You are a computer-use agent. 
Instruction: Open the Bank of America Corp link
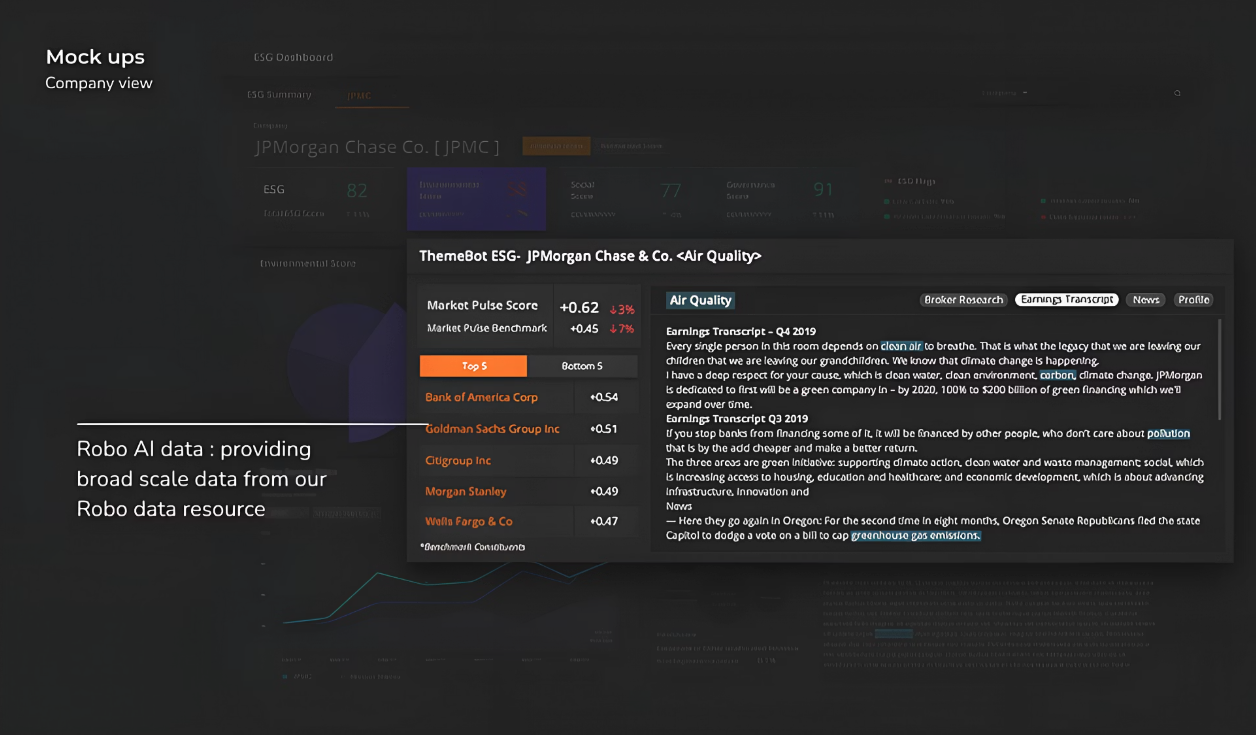click(481, 397)
